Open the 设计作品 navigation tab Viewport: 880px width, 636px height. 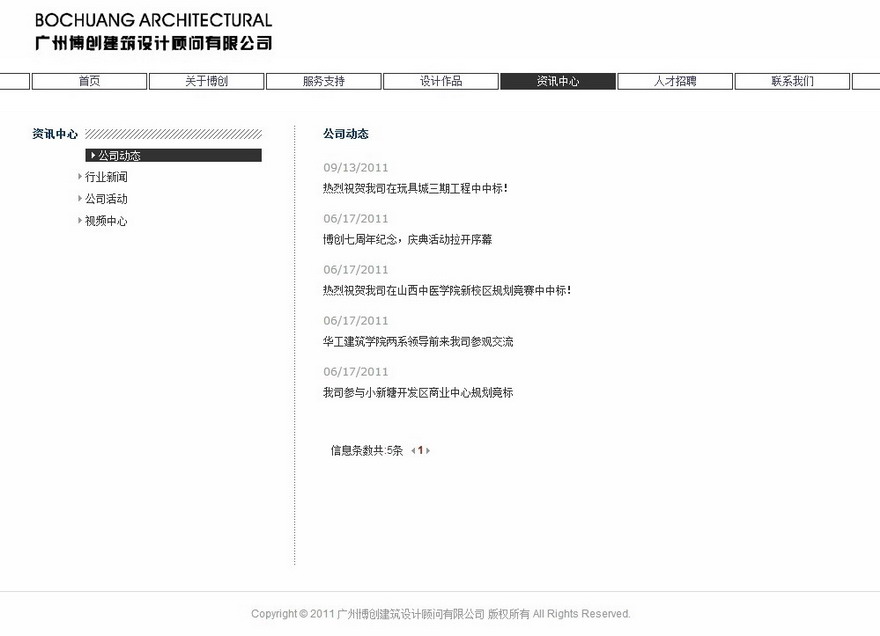[x=441, y=81]
